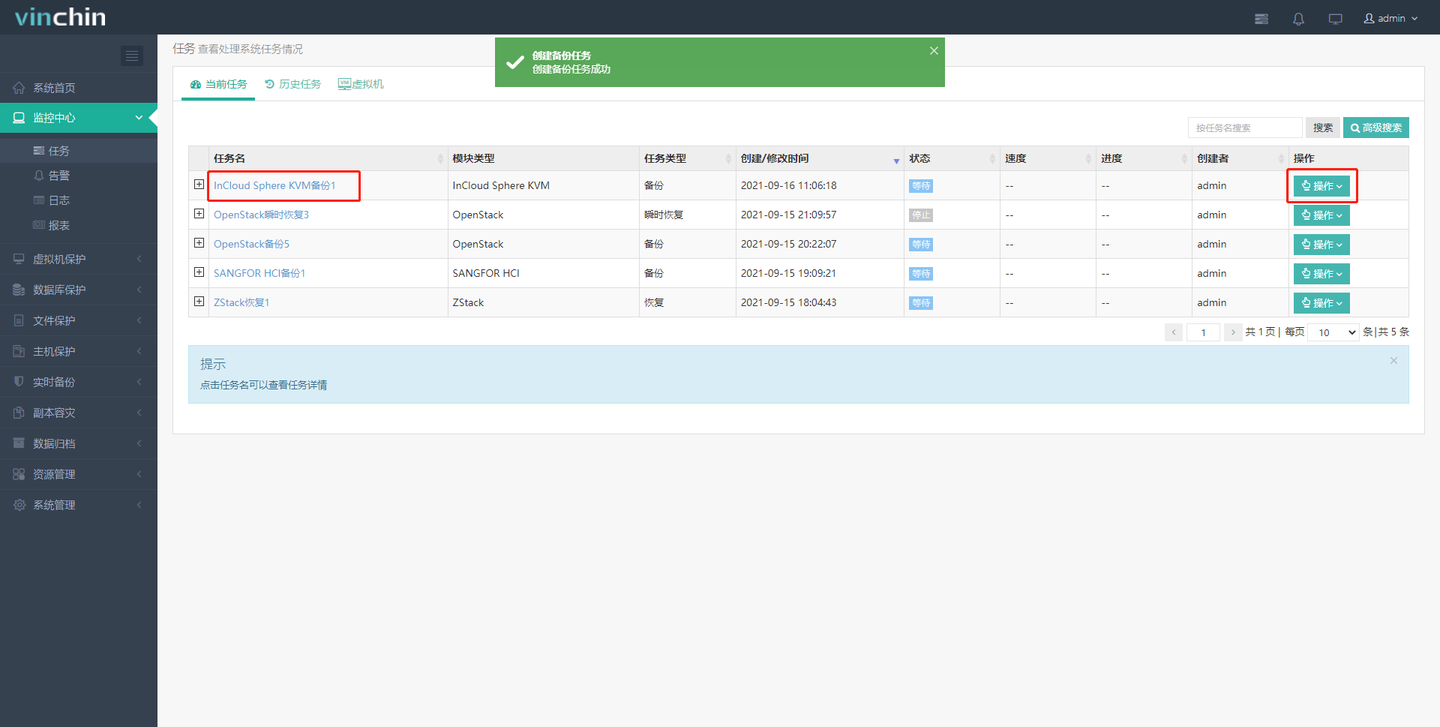Go to previous page in pagination
Viewport: 1440px width, 727px height.
[x=1174, y=332]
